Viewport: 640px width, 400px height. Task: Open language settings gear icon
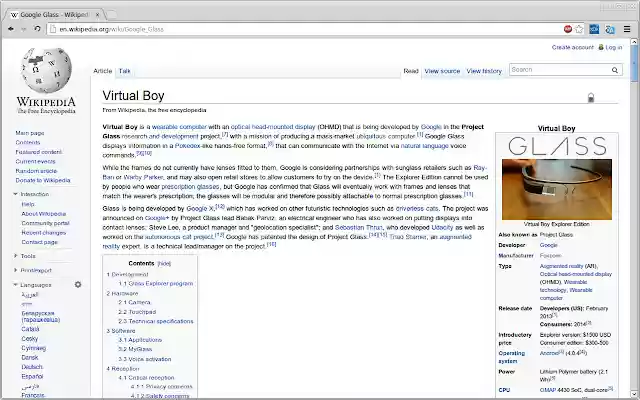[78, 284]
